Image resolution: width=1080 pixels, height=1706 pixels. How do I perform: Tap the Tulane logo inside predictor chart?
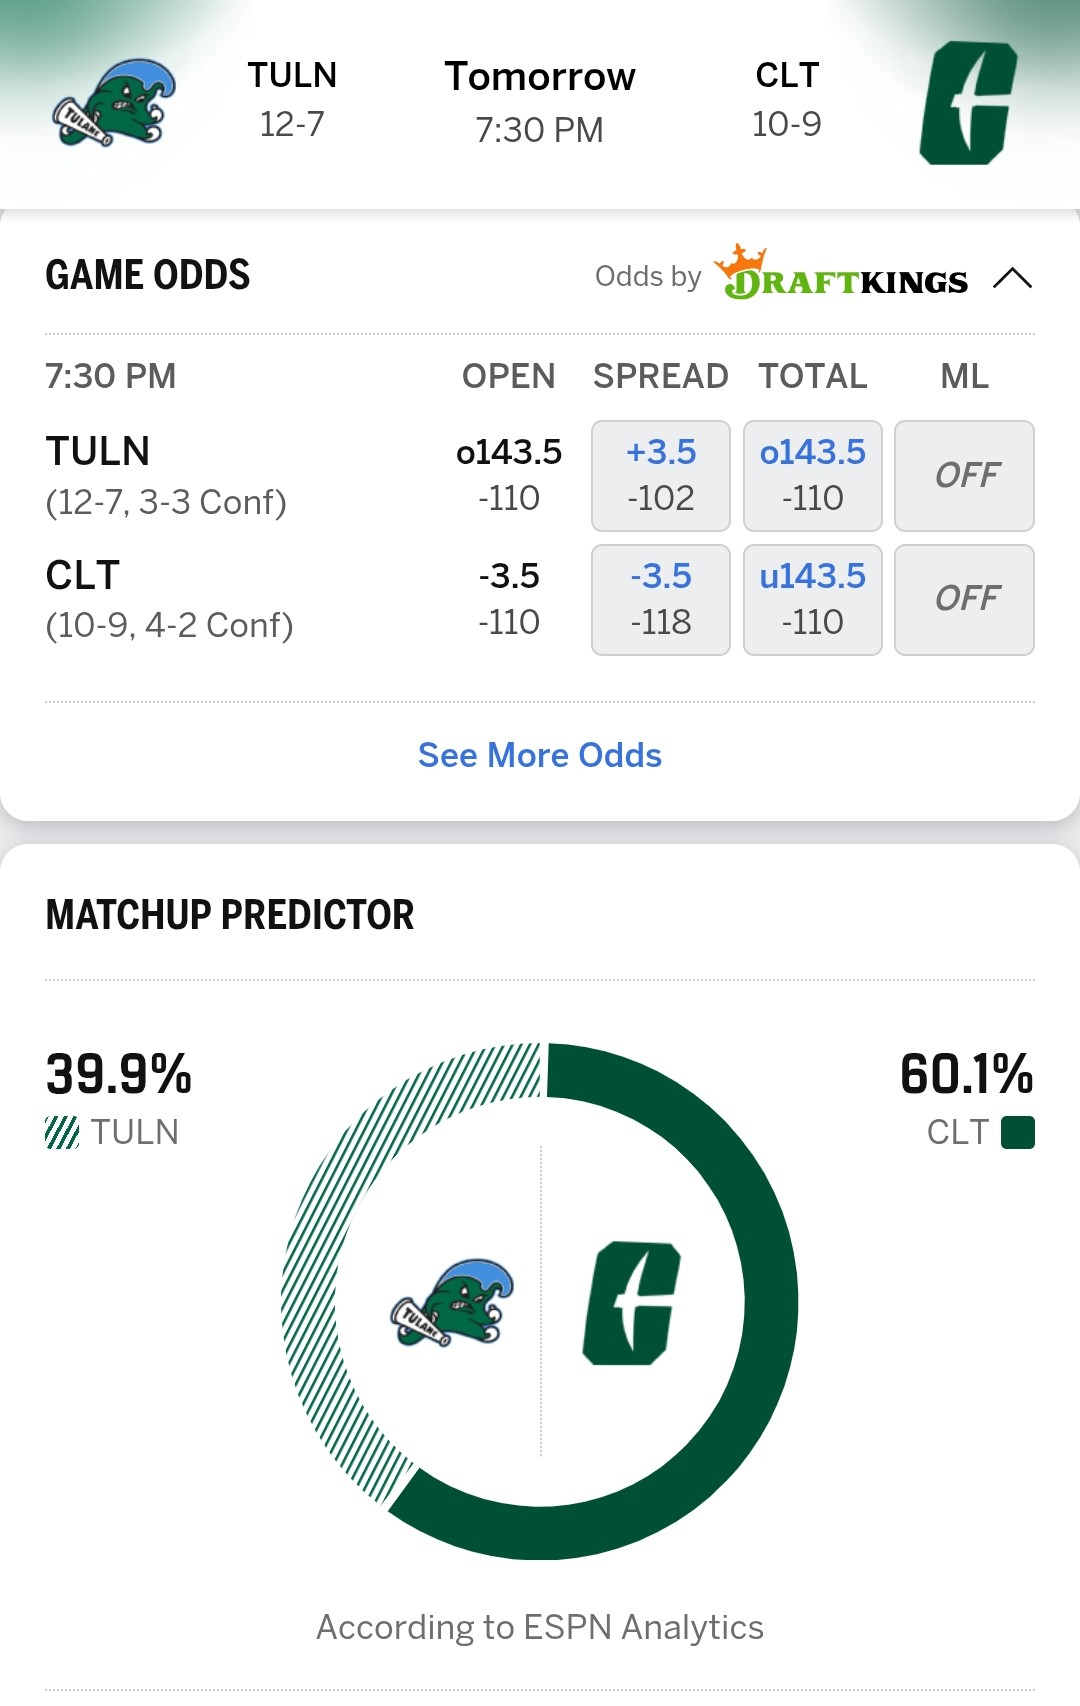[x=452, y=1304]
